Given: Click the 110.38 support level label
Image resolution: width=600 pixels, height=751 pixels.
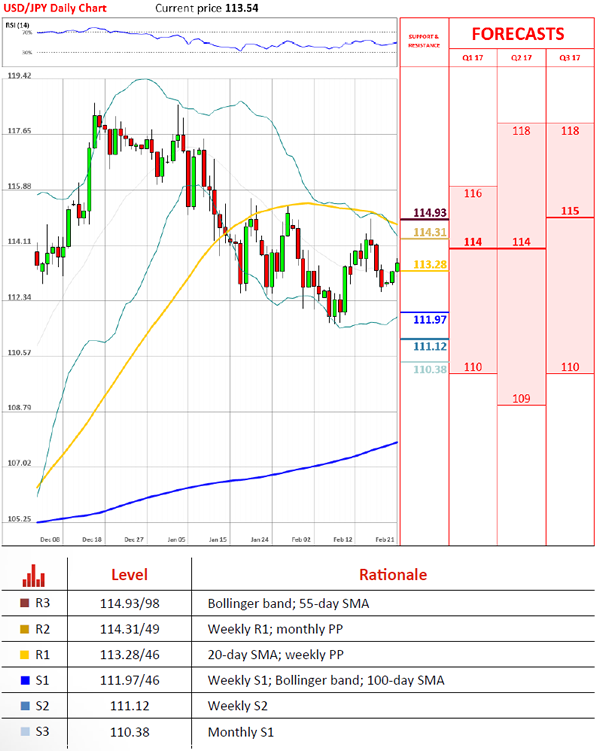Looking at the screenshot, I should pyautogui.click(x=430, y=369).
